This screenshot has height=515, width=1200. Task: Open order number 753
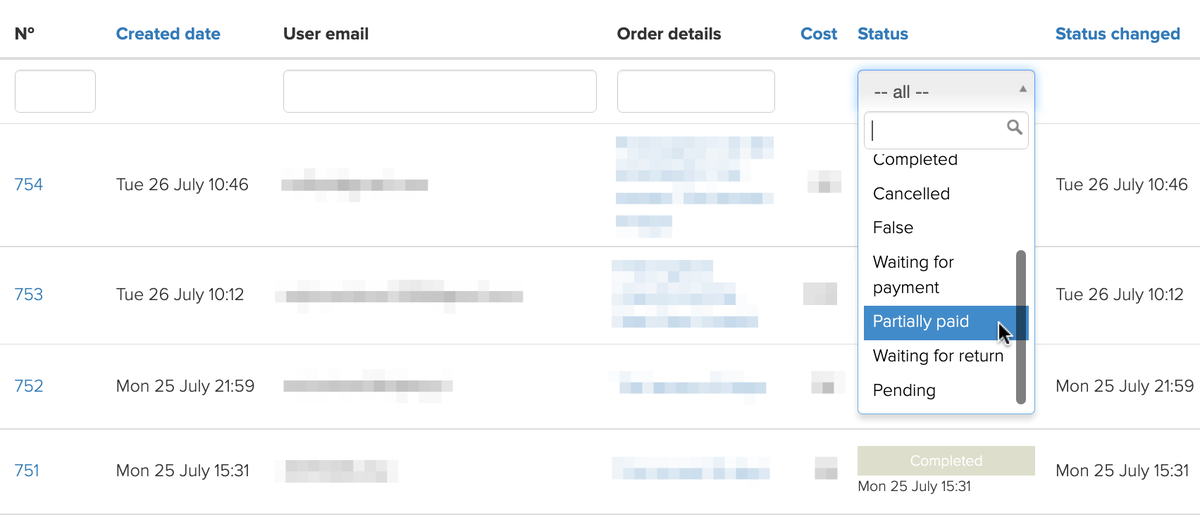click(29, 295)
